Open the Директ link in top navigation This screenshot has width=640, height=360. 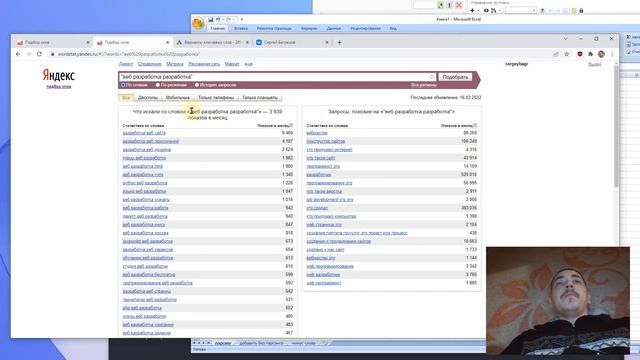point(126,64)
